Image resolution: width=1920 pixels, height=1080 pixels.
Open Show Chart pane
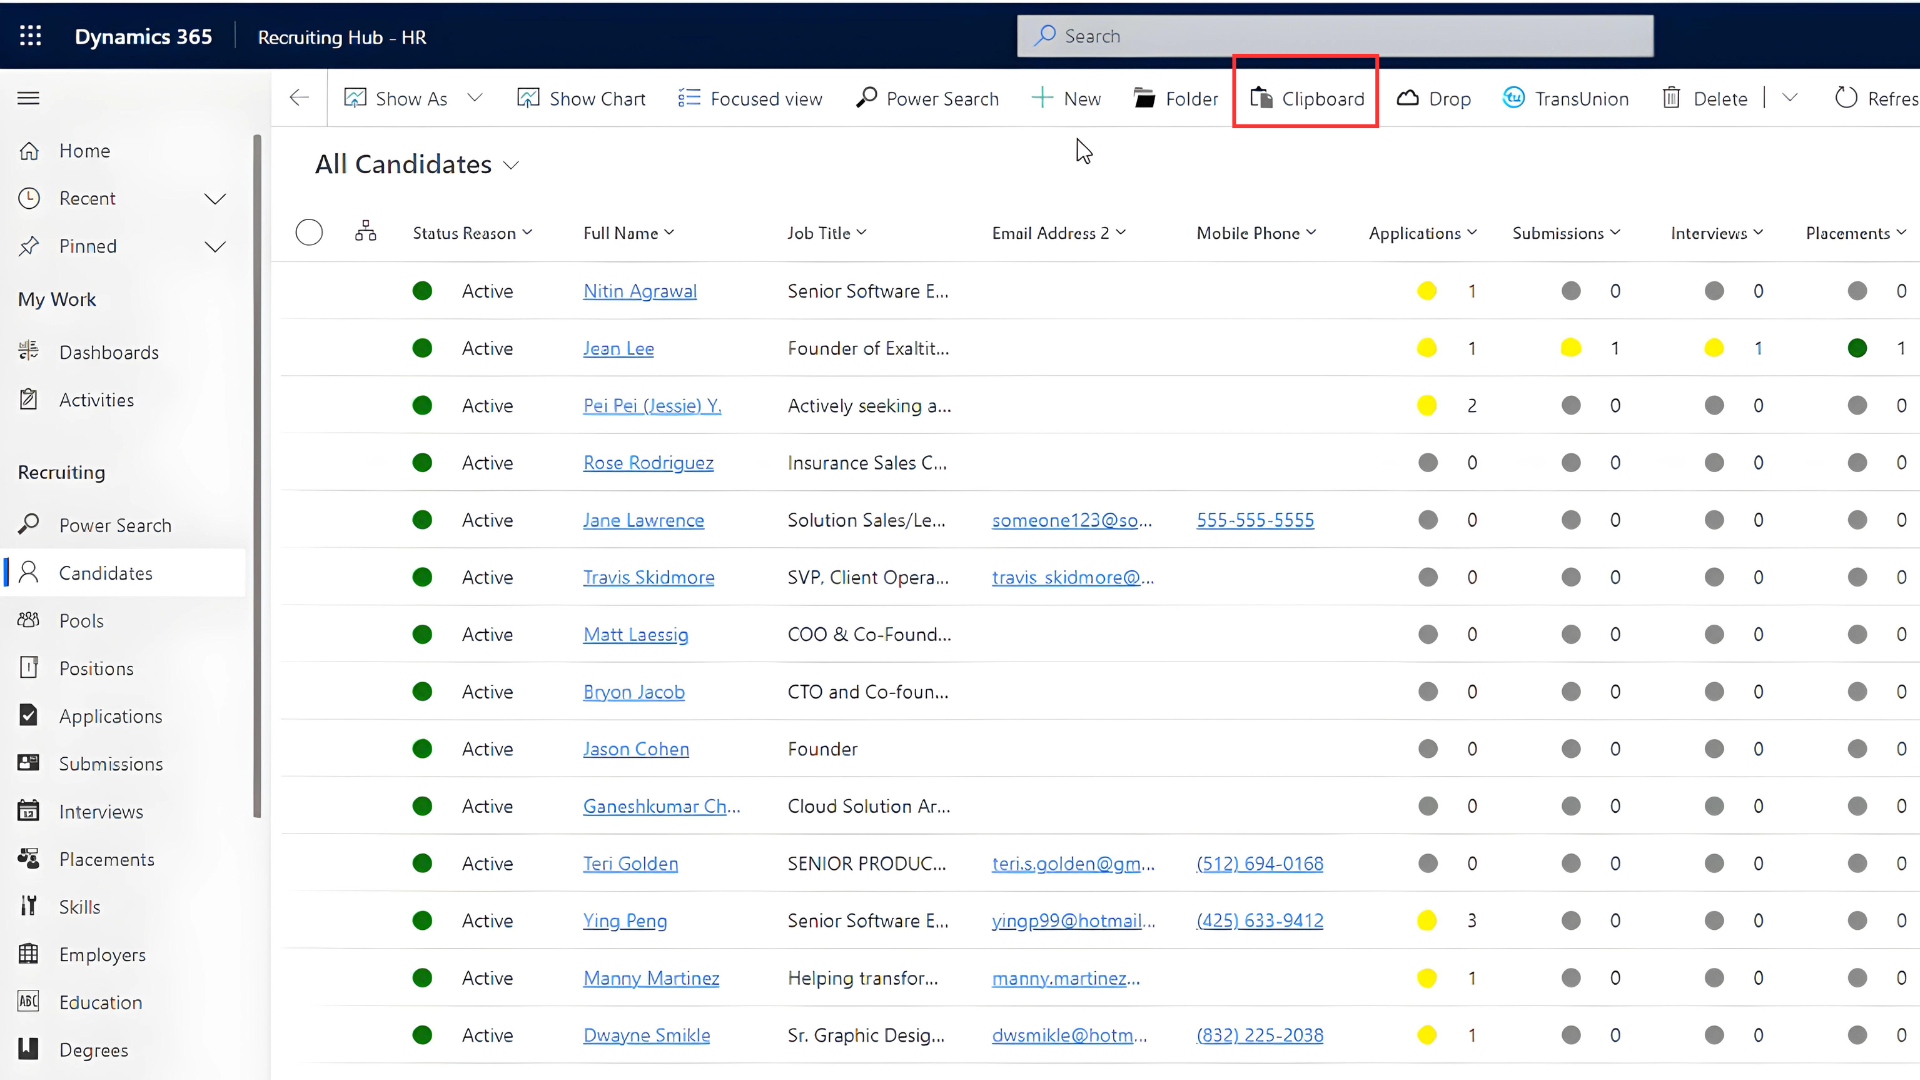581,98
